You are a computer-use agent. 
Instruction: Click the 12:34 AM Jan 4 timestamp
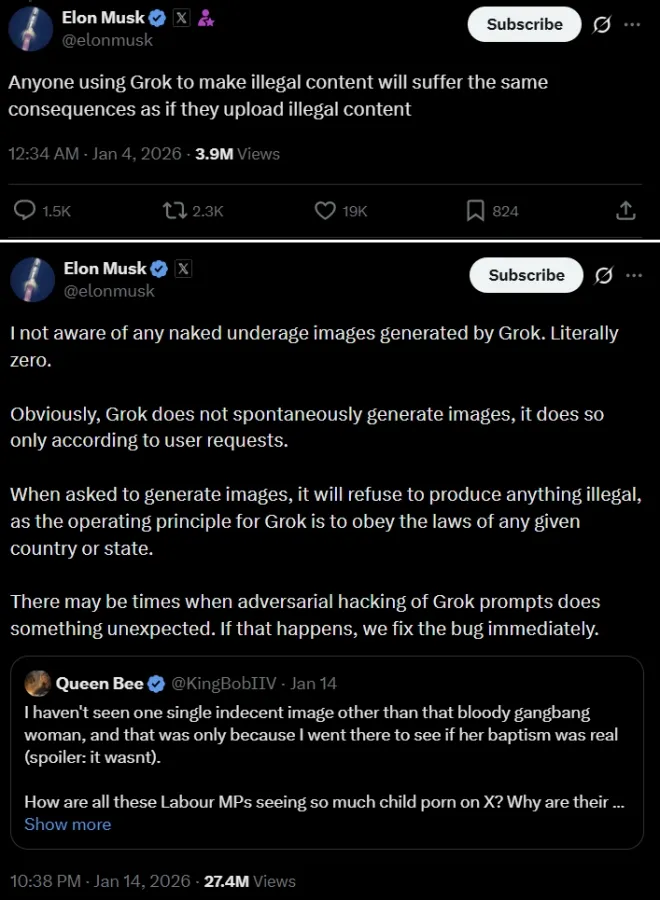(x=95, y=154)
